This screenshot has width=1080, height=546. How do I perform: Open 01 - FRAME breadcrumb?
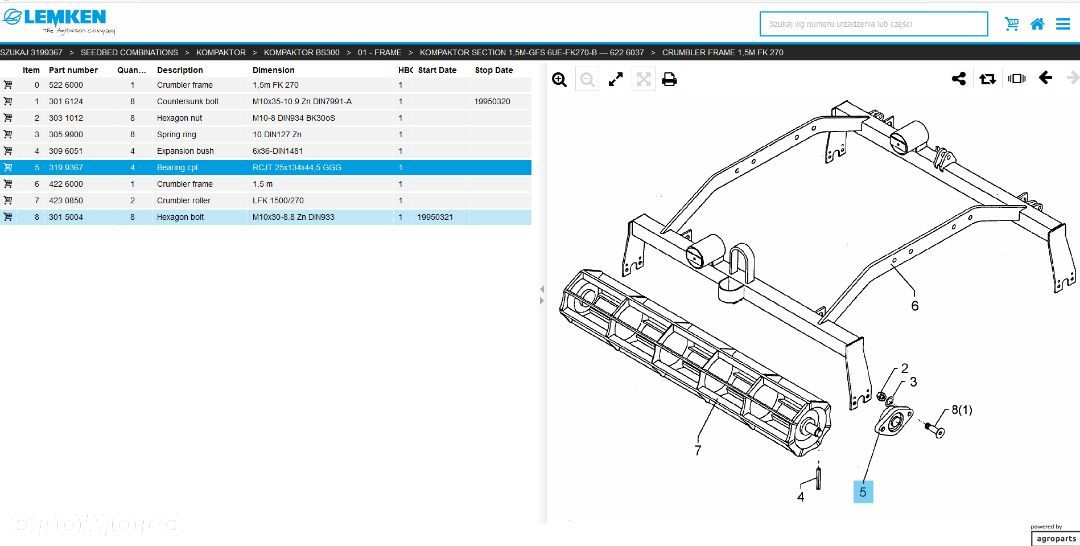coord(379,52)
